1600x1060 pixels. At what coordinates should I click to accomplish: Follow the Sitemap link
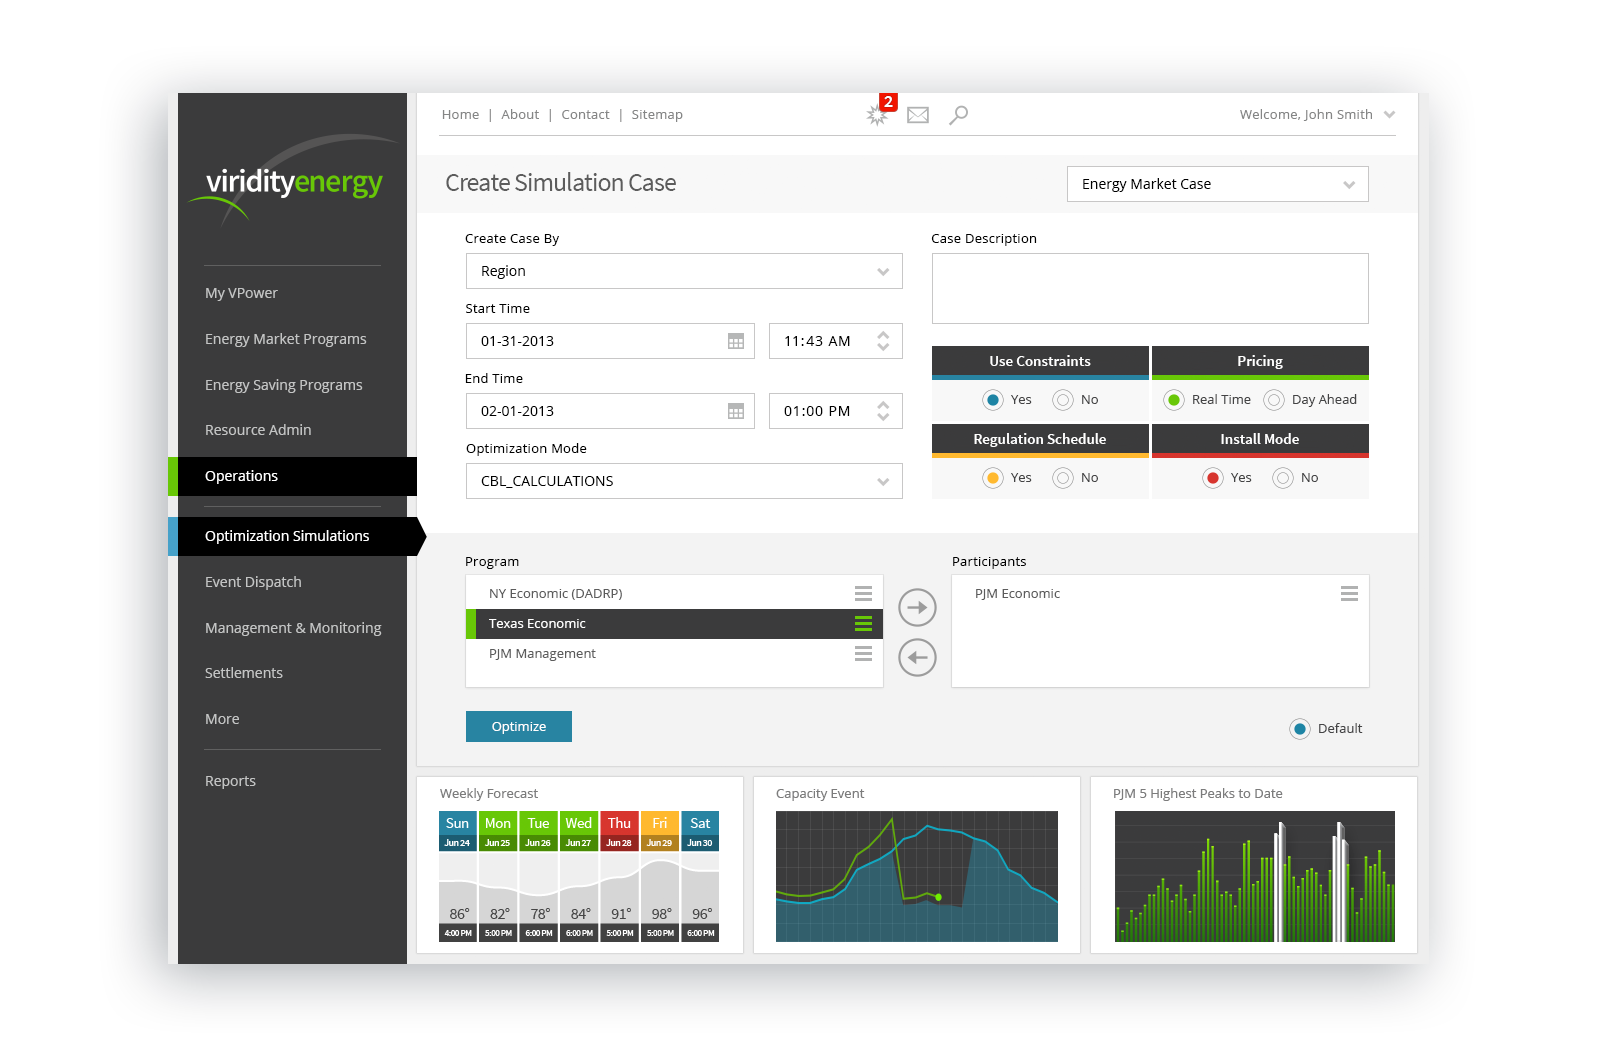click(657, 115)
